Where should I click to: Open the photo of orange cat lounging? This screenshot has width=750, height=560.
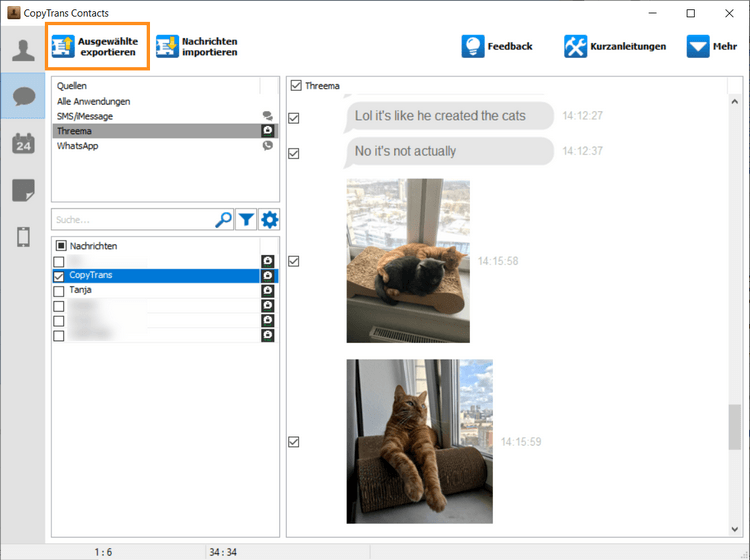click(x=419, y=441)
